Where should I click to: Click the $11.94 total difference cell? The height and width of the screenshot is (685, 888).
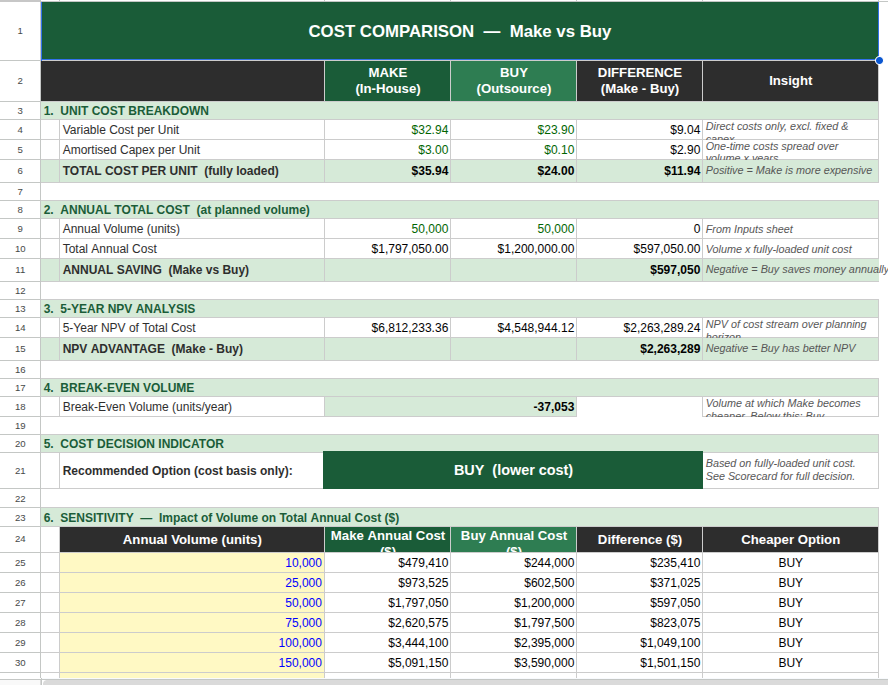(639, 171)
